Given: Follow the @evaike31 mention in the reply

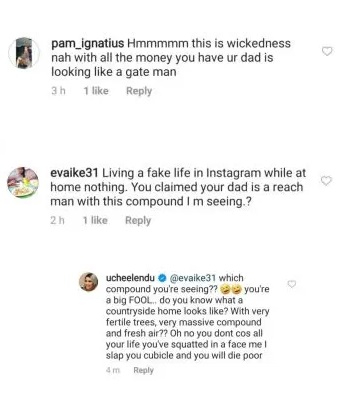Looking at the screenshot, I should [193, 278].
